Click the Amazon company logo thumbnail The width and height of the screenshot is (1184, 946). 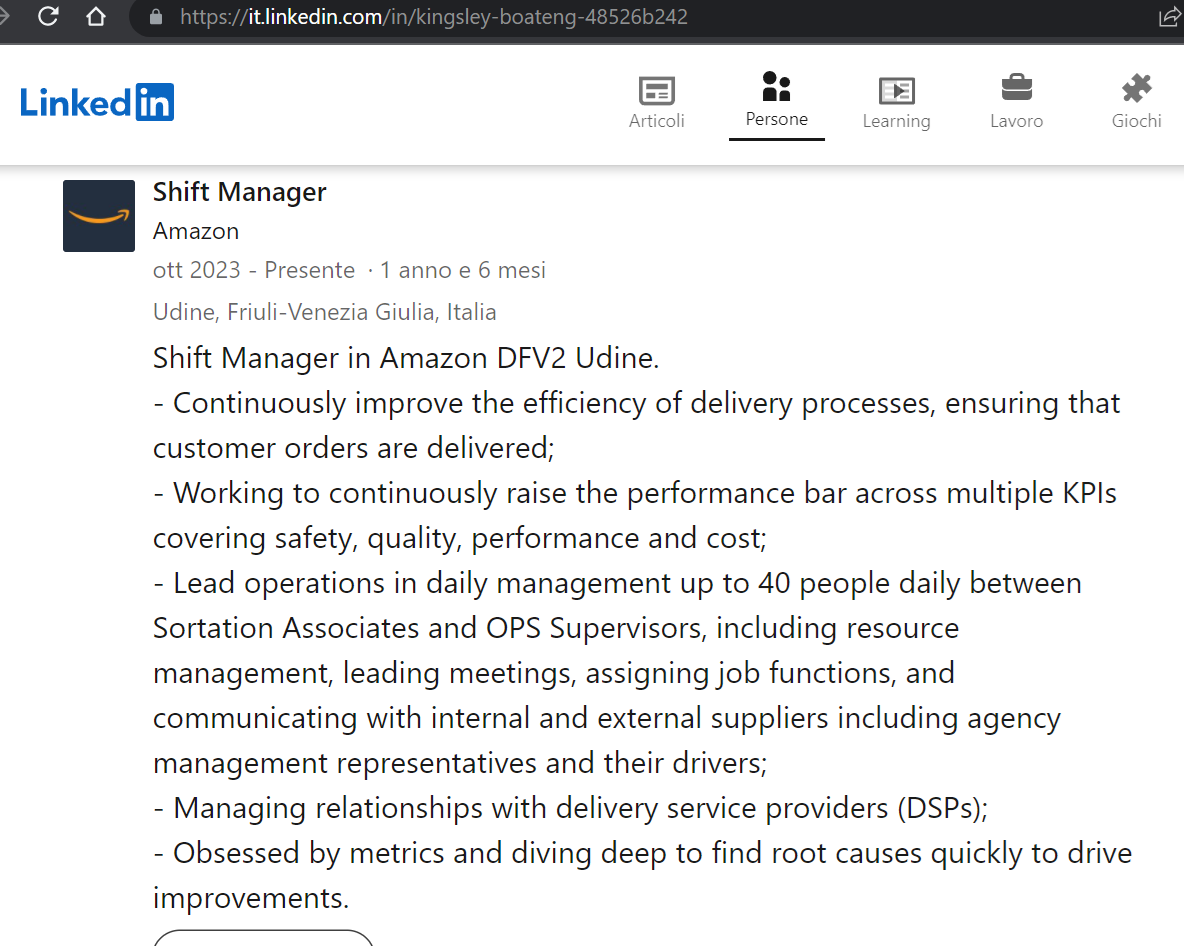99,216
